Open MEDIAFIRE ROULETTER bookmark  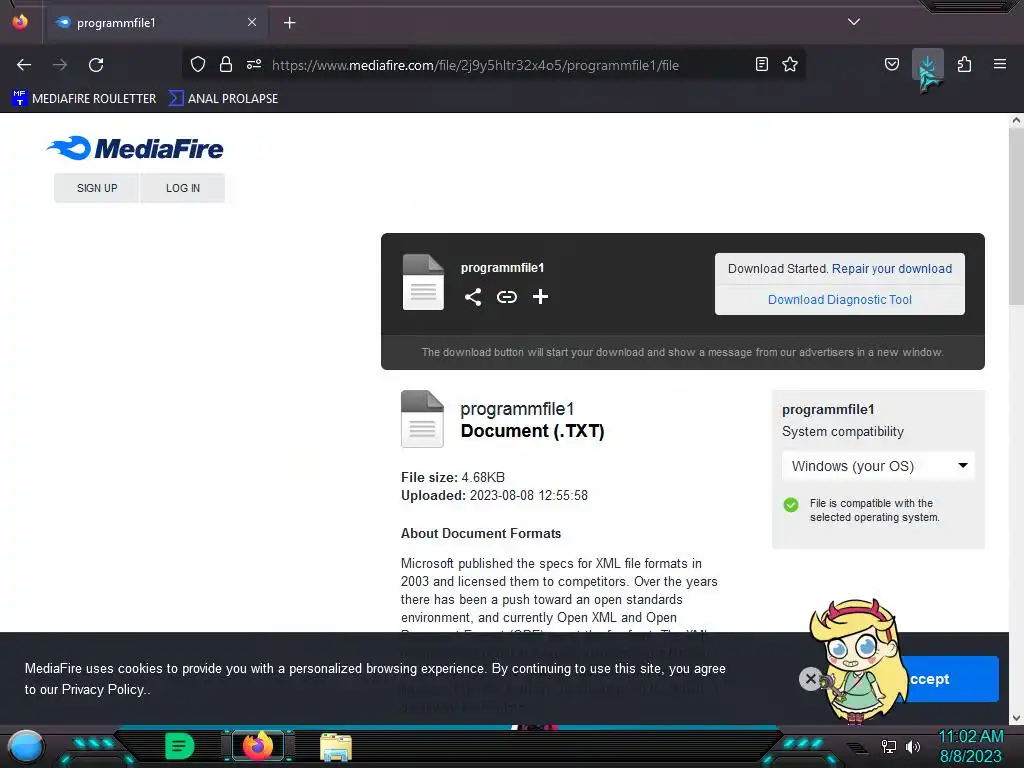[84, 99]
